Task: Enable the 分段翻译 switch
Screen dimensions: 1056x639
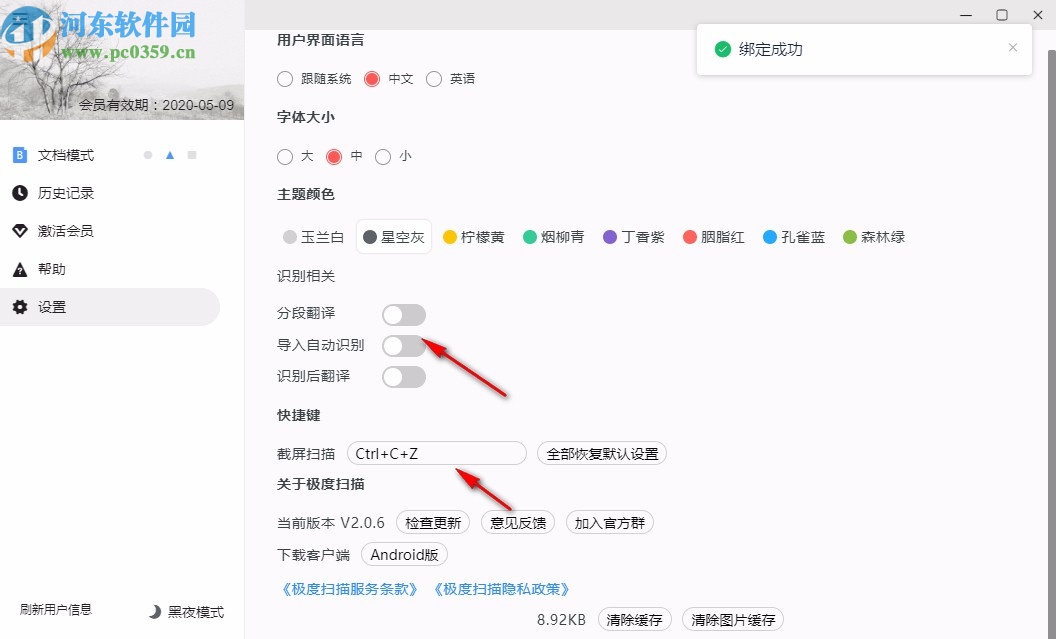Action: (403, 314)
